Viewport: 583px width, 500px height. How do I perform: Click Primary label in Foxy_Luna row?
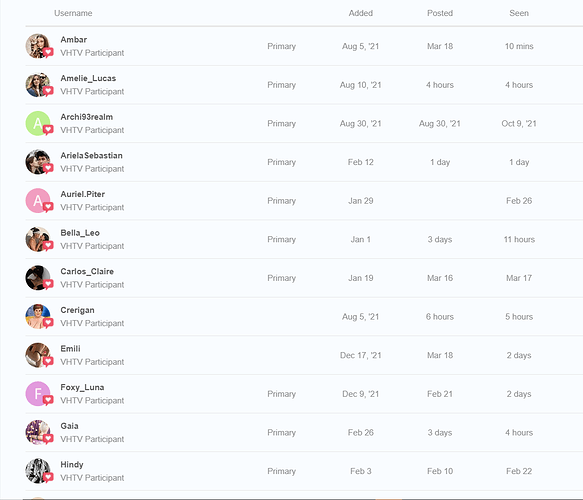(281, 394)
